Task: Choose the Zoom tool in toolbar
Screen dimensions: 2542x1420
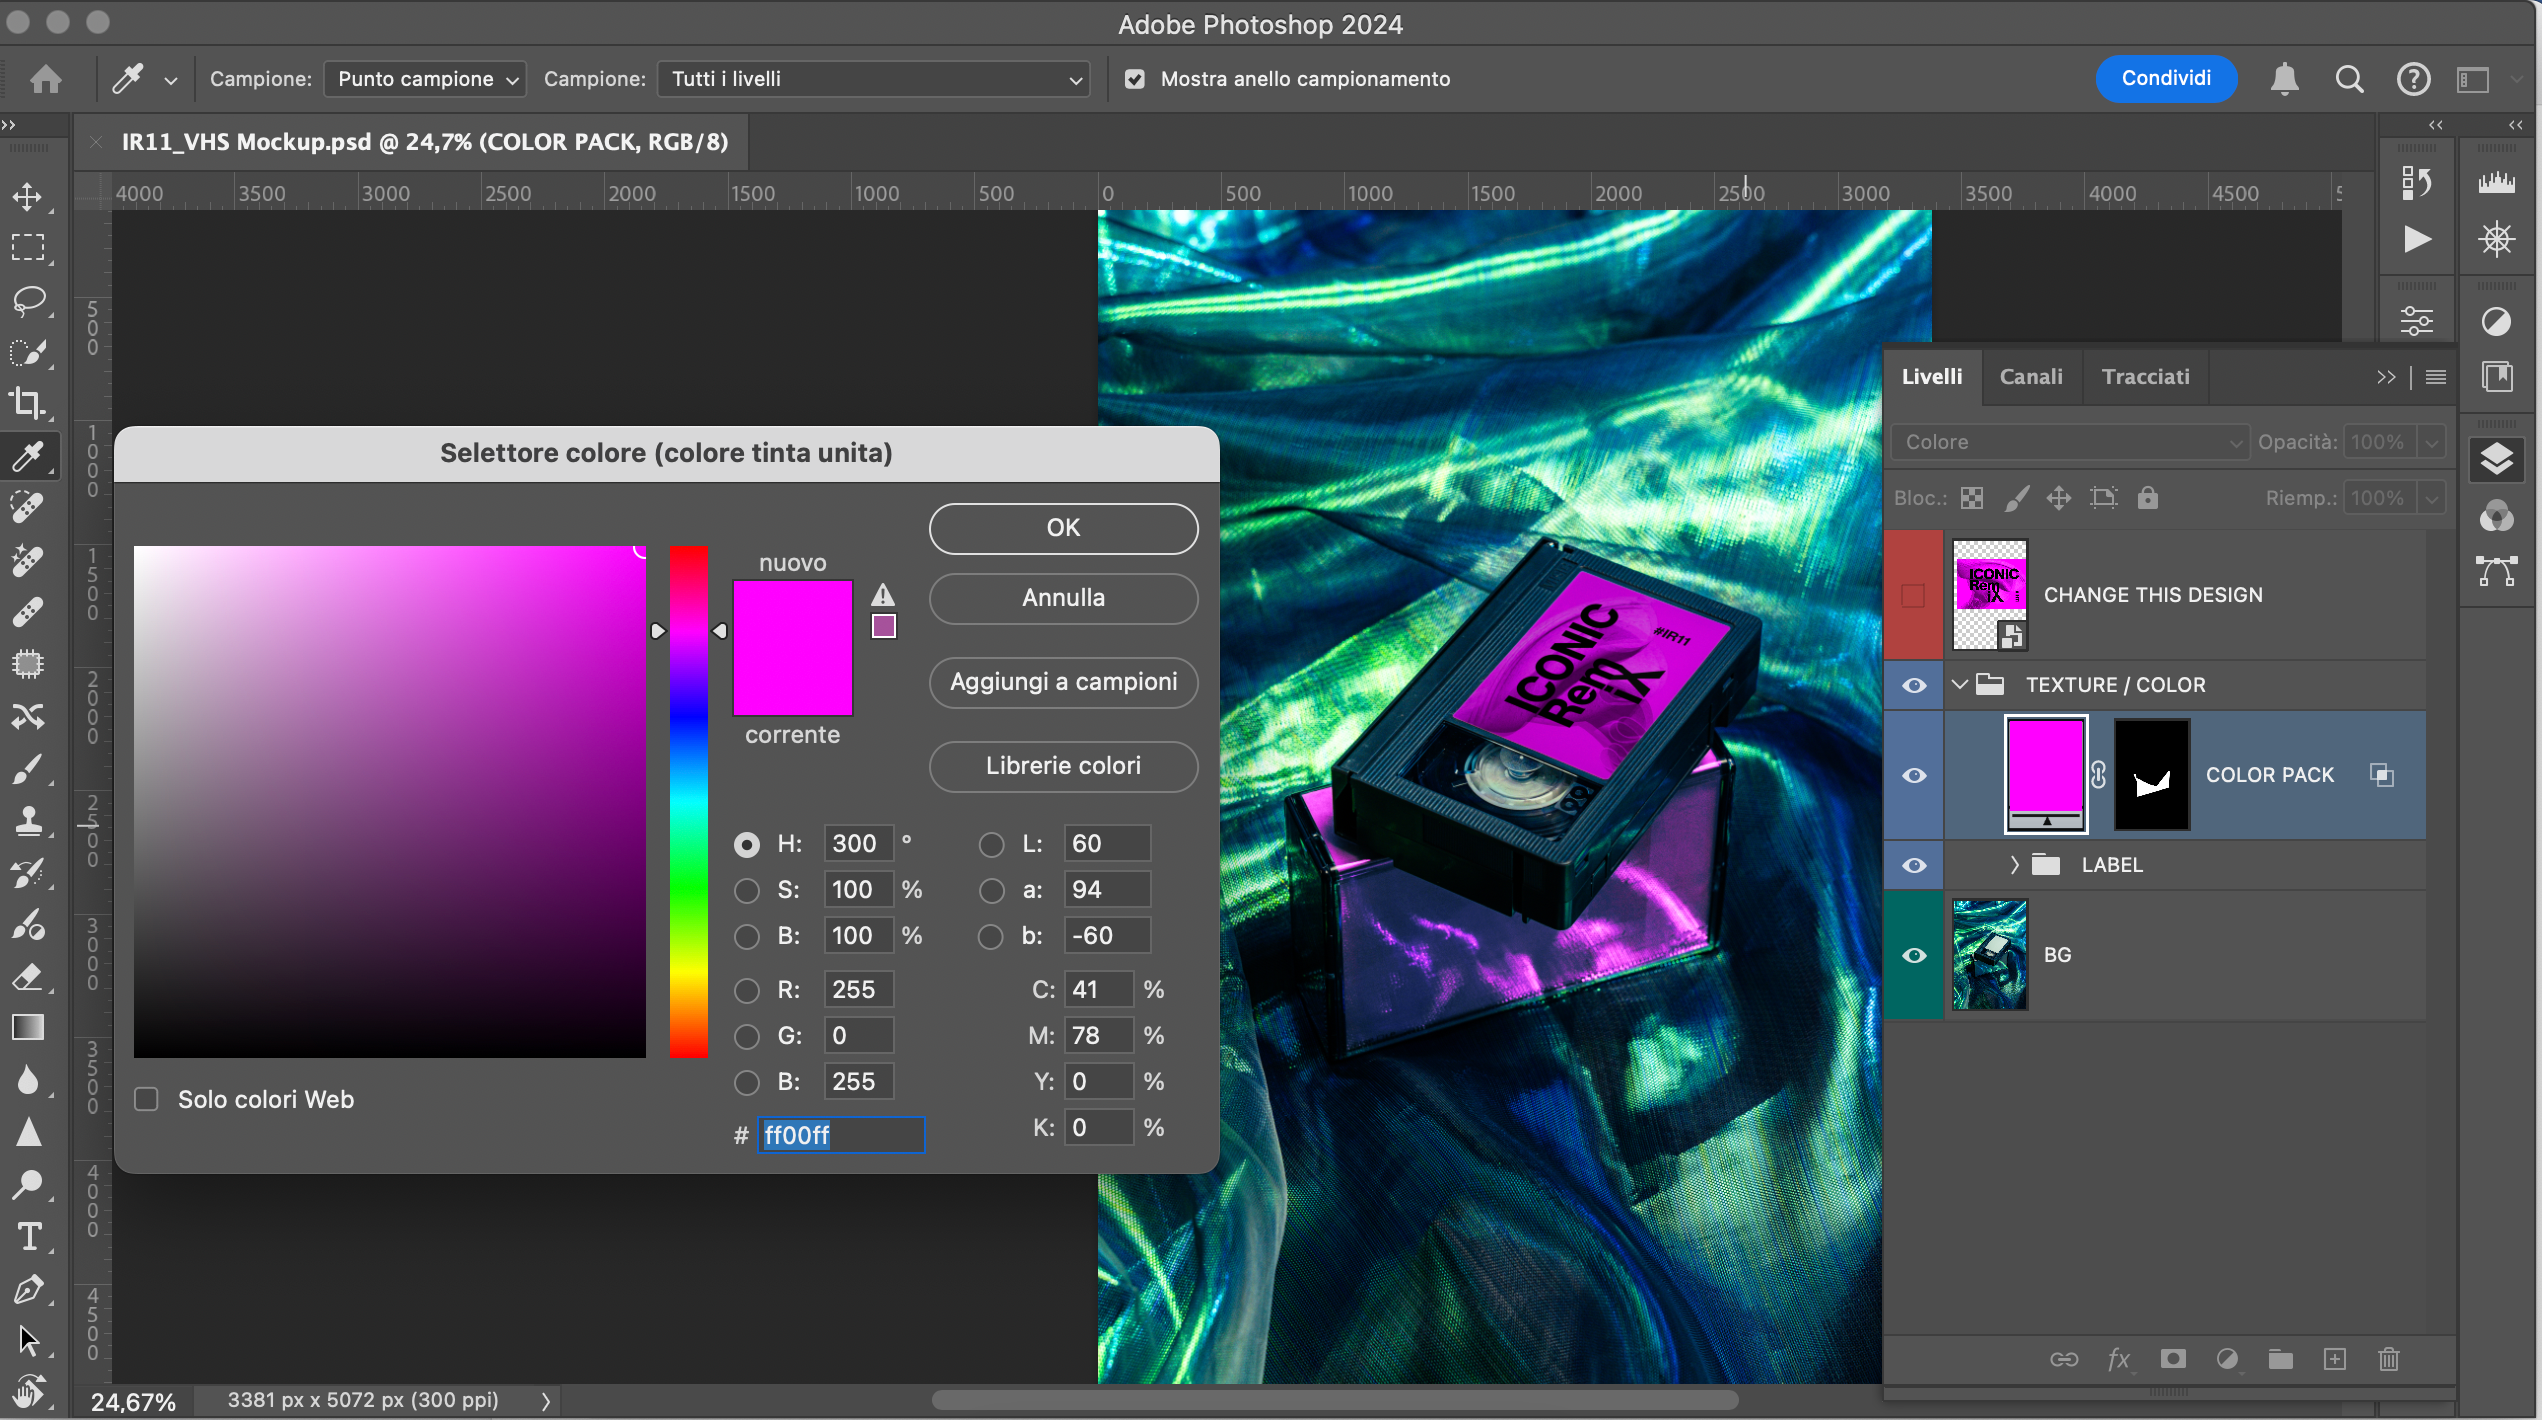Action: tap(28, 1185)
